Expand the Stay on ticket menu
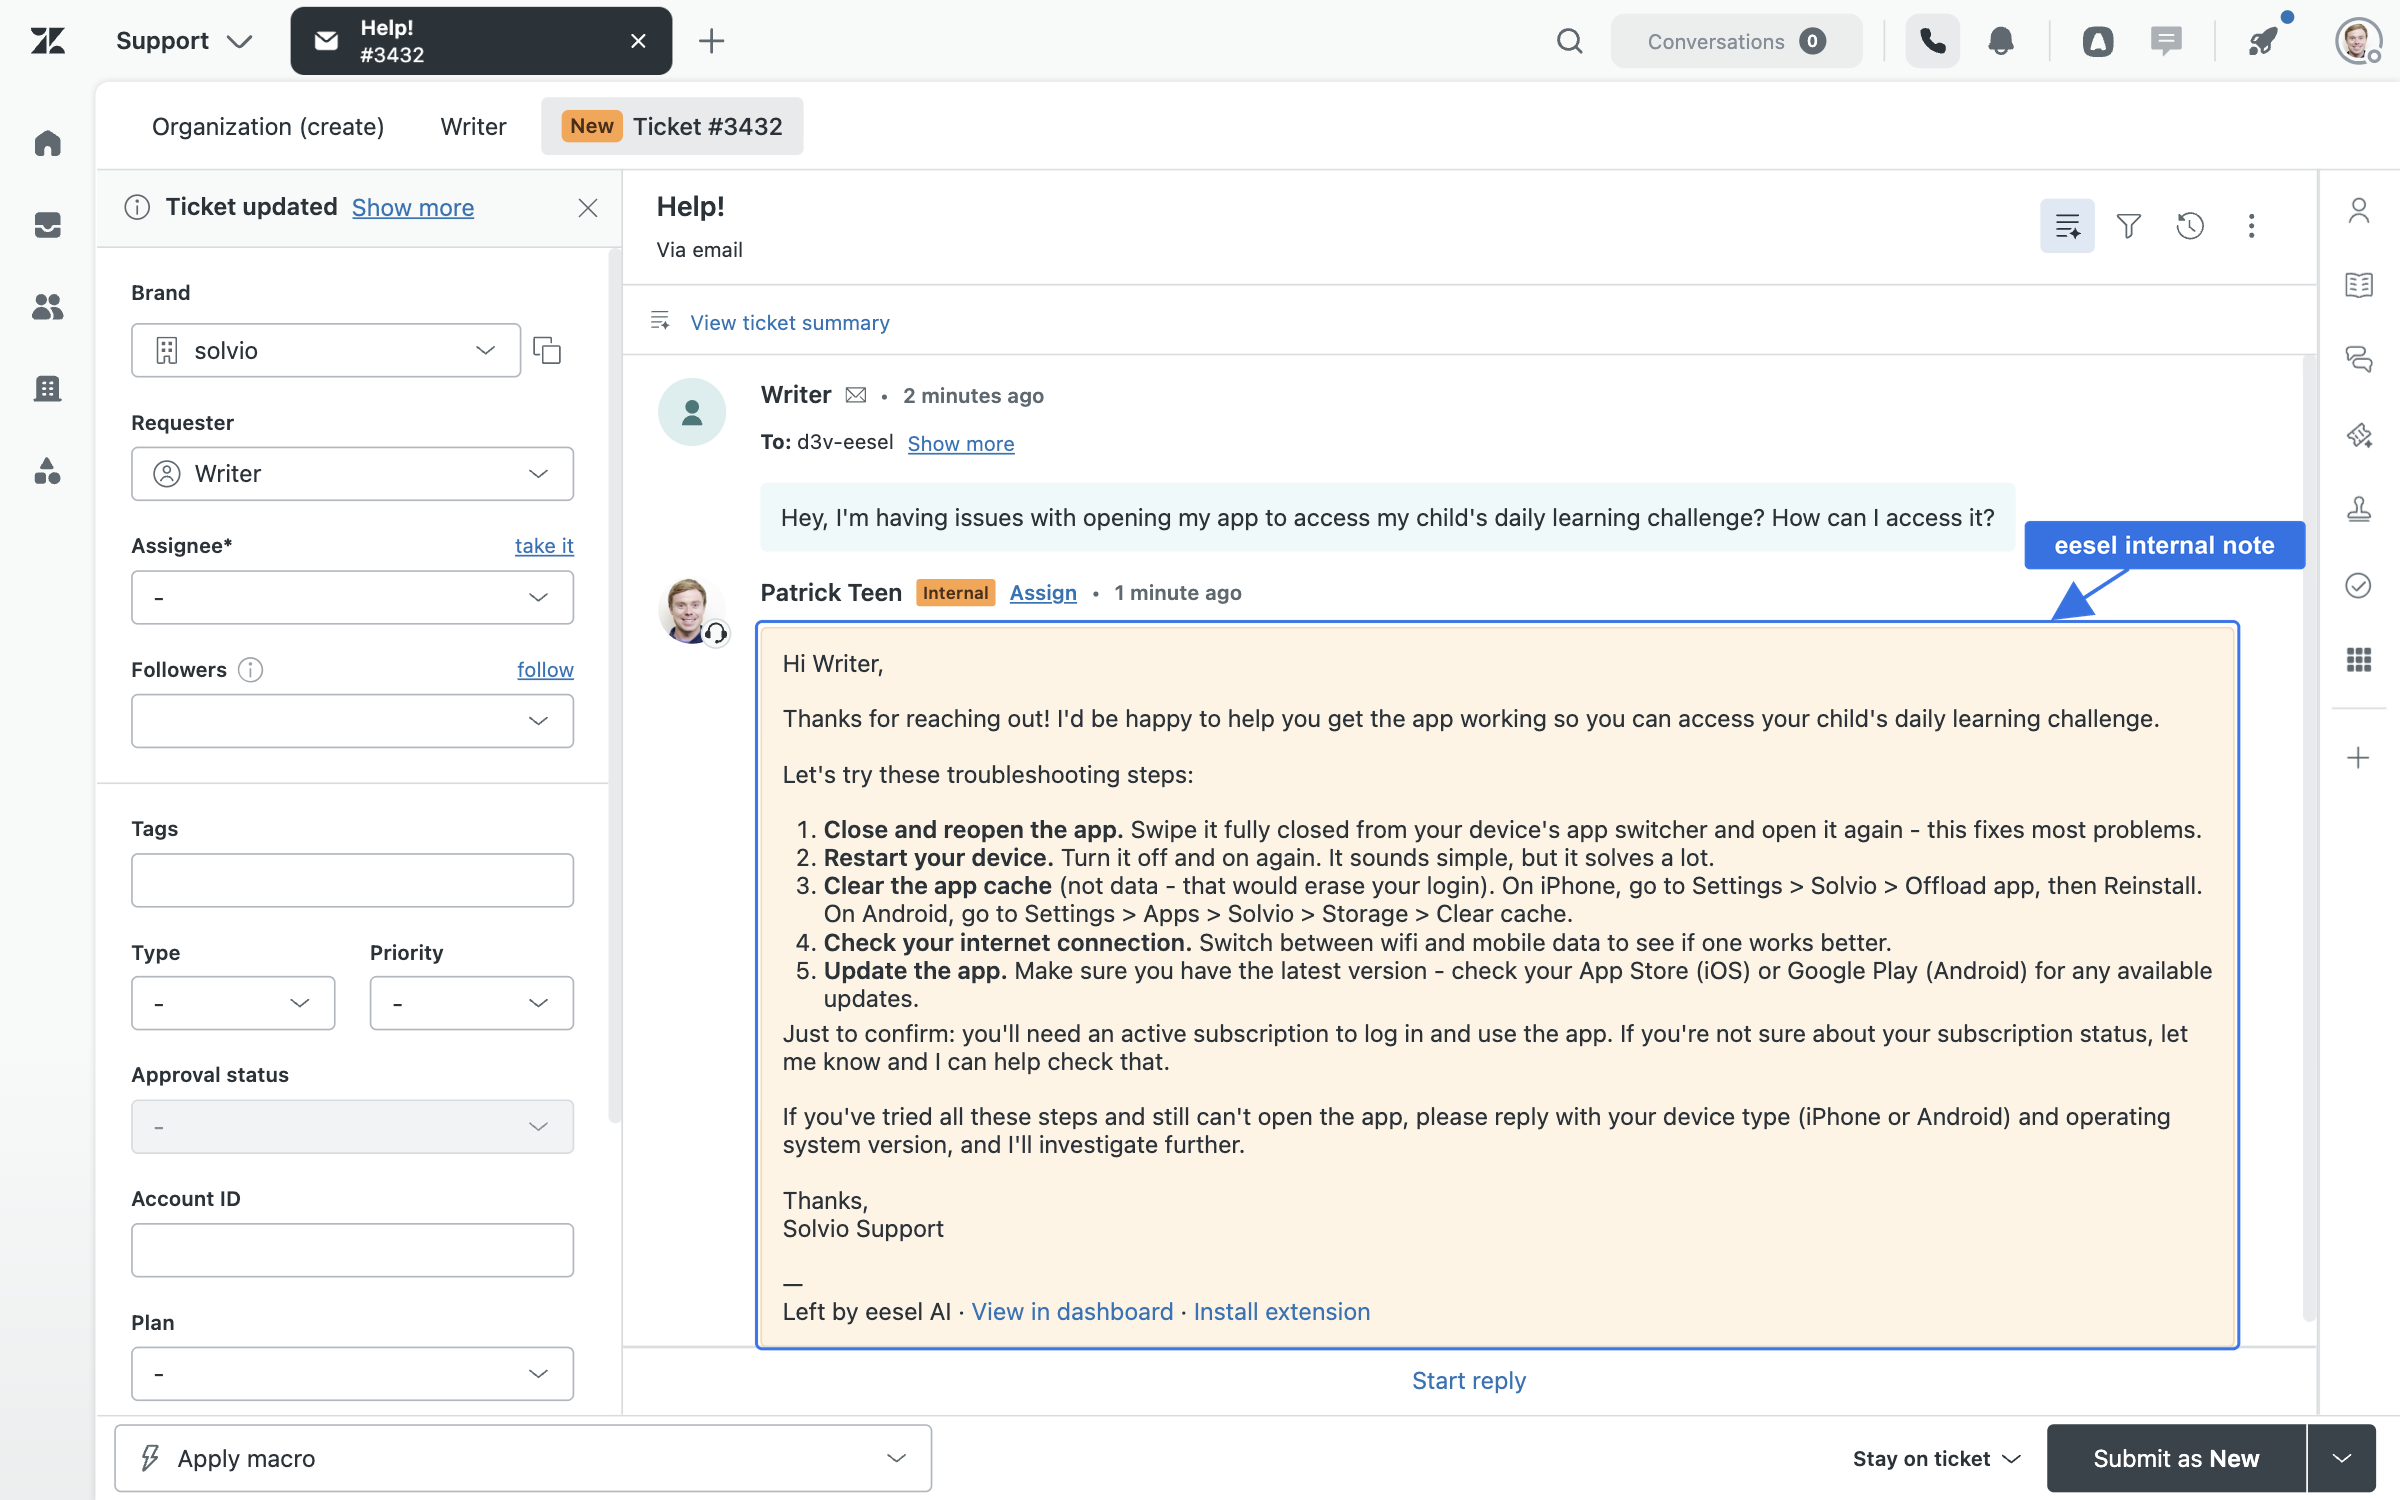 tap(1937, 1458)
